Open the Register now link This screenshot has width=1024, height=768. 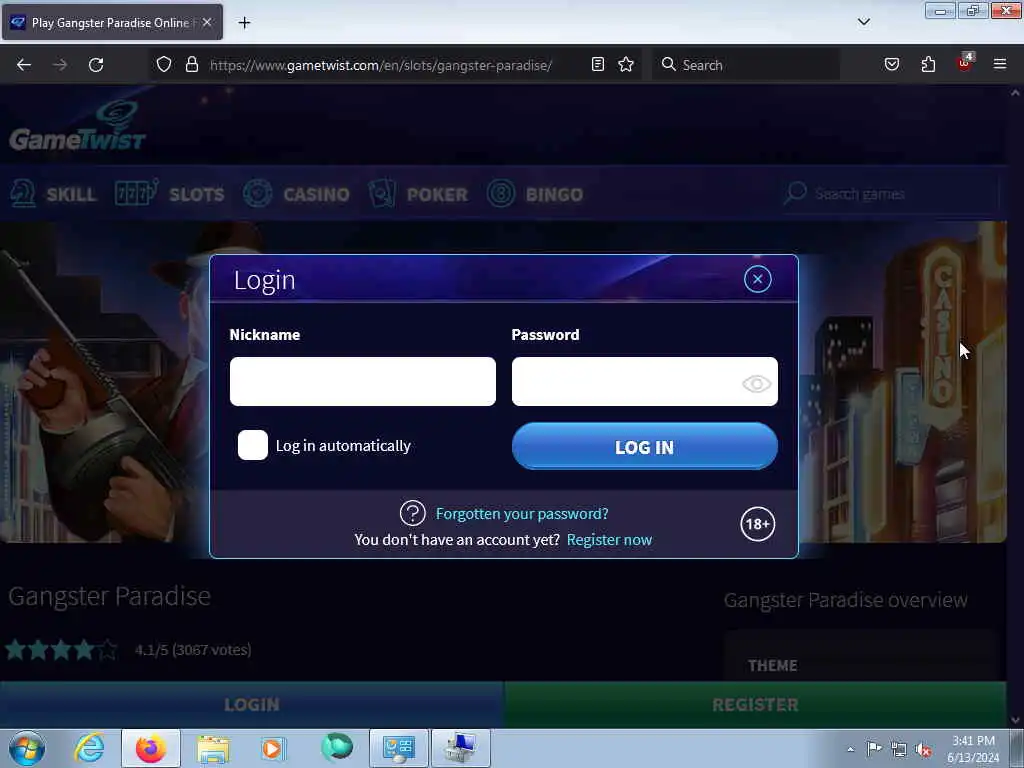click(609, 539)
